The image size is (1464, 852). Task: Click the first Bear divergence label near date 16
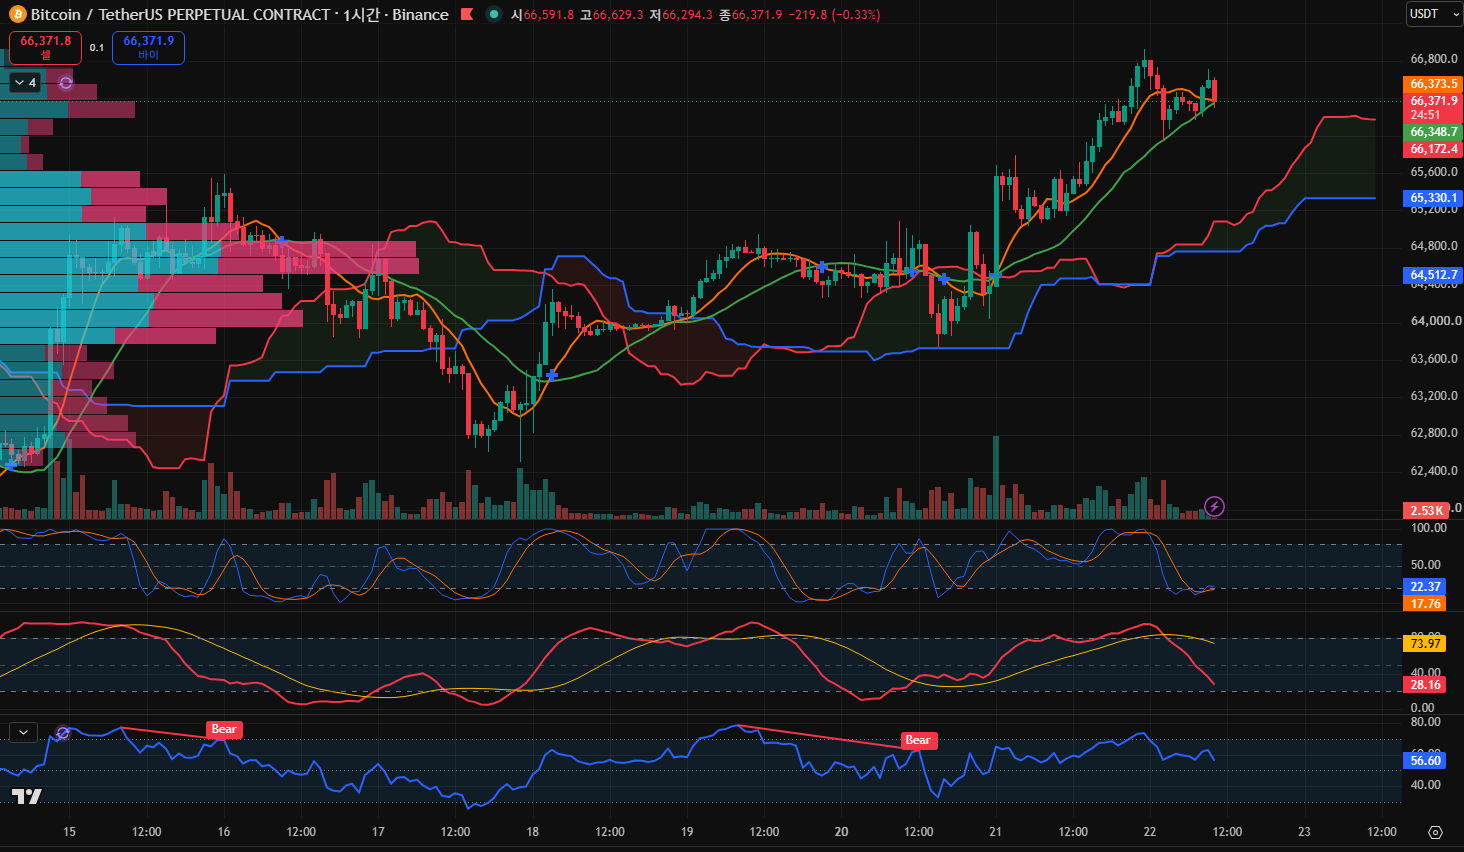pyautogui.click(x=224, y=729)
